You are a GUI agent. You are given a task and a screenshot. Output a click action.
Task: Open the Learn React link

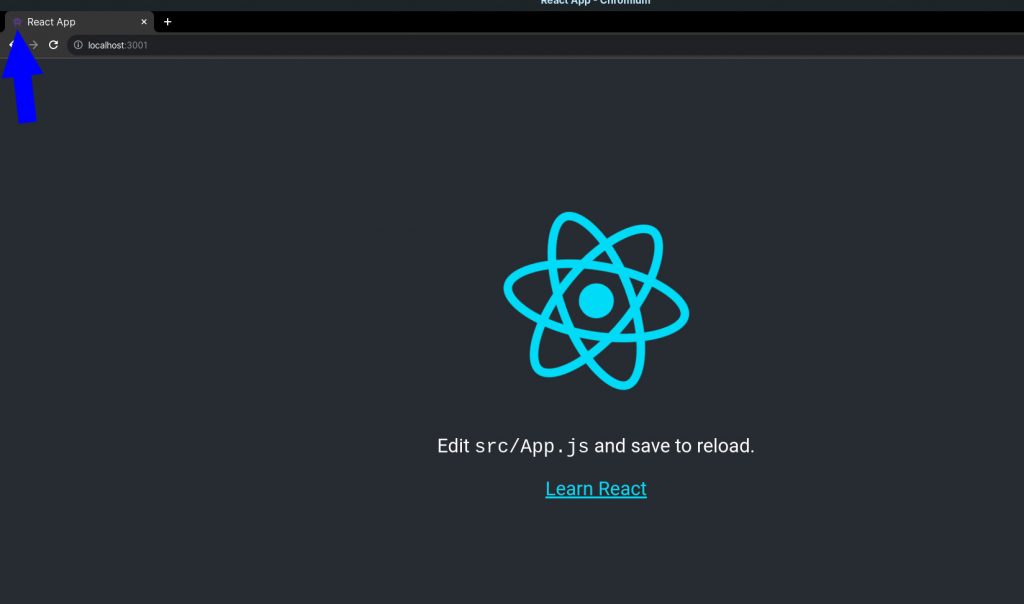coord(596,488)
